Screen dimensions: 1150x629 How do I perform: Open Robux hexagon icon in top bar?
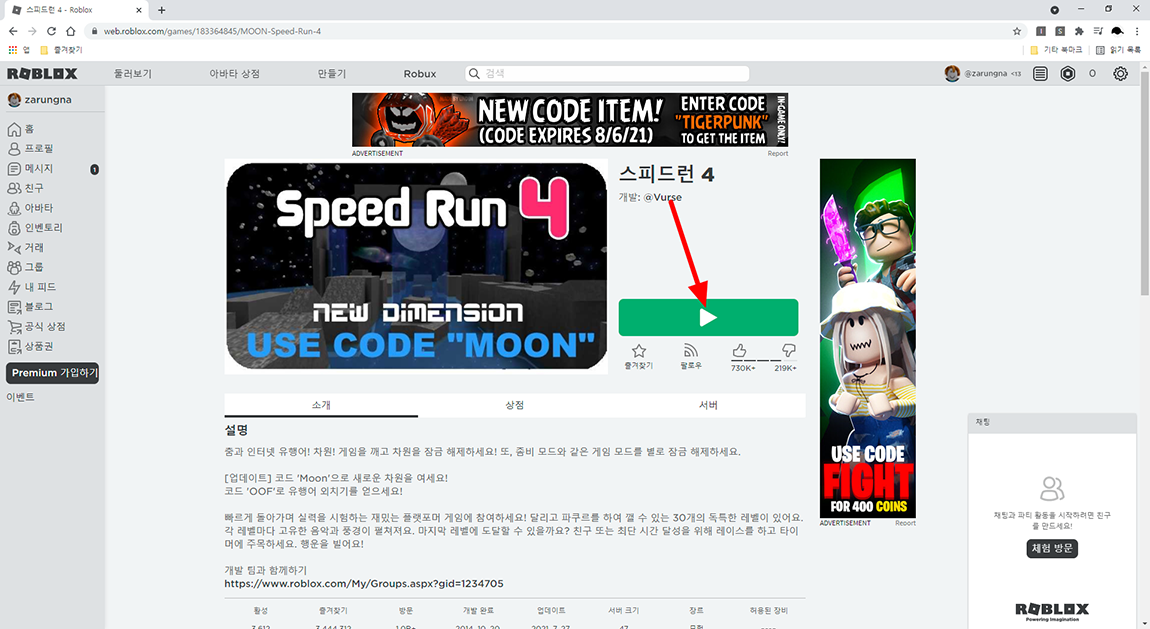click(1068, 73)
